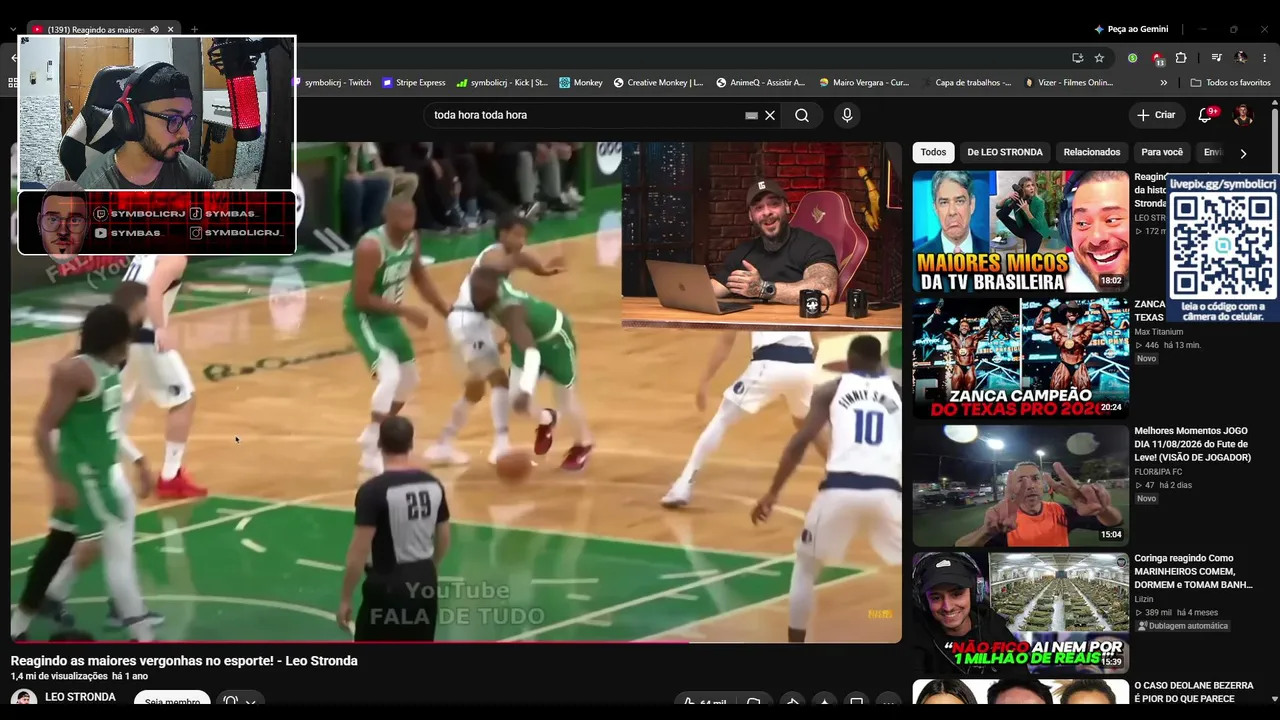This screenshot has width=1280, height=720.
Task: Open the YouTube account avatar menu
Action: pos(1243,115)
